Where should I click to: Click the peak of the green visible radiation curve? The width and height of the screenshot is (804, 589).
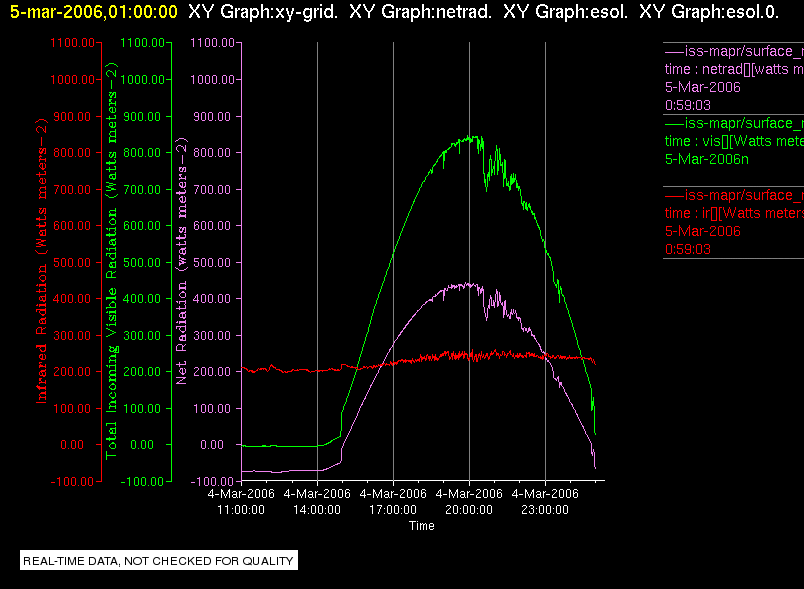tap(469, 137)
